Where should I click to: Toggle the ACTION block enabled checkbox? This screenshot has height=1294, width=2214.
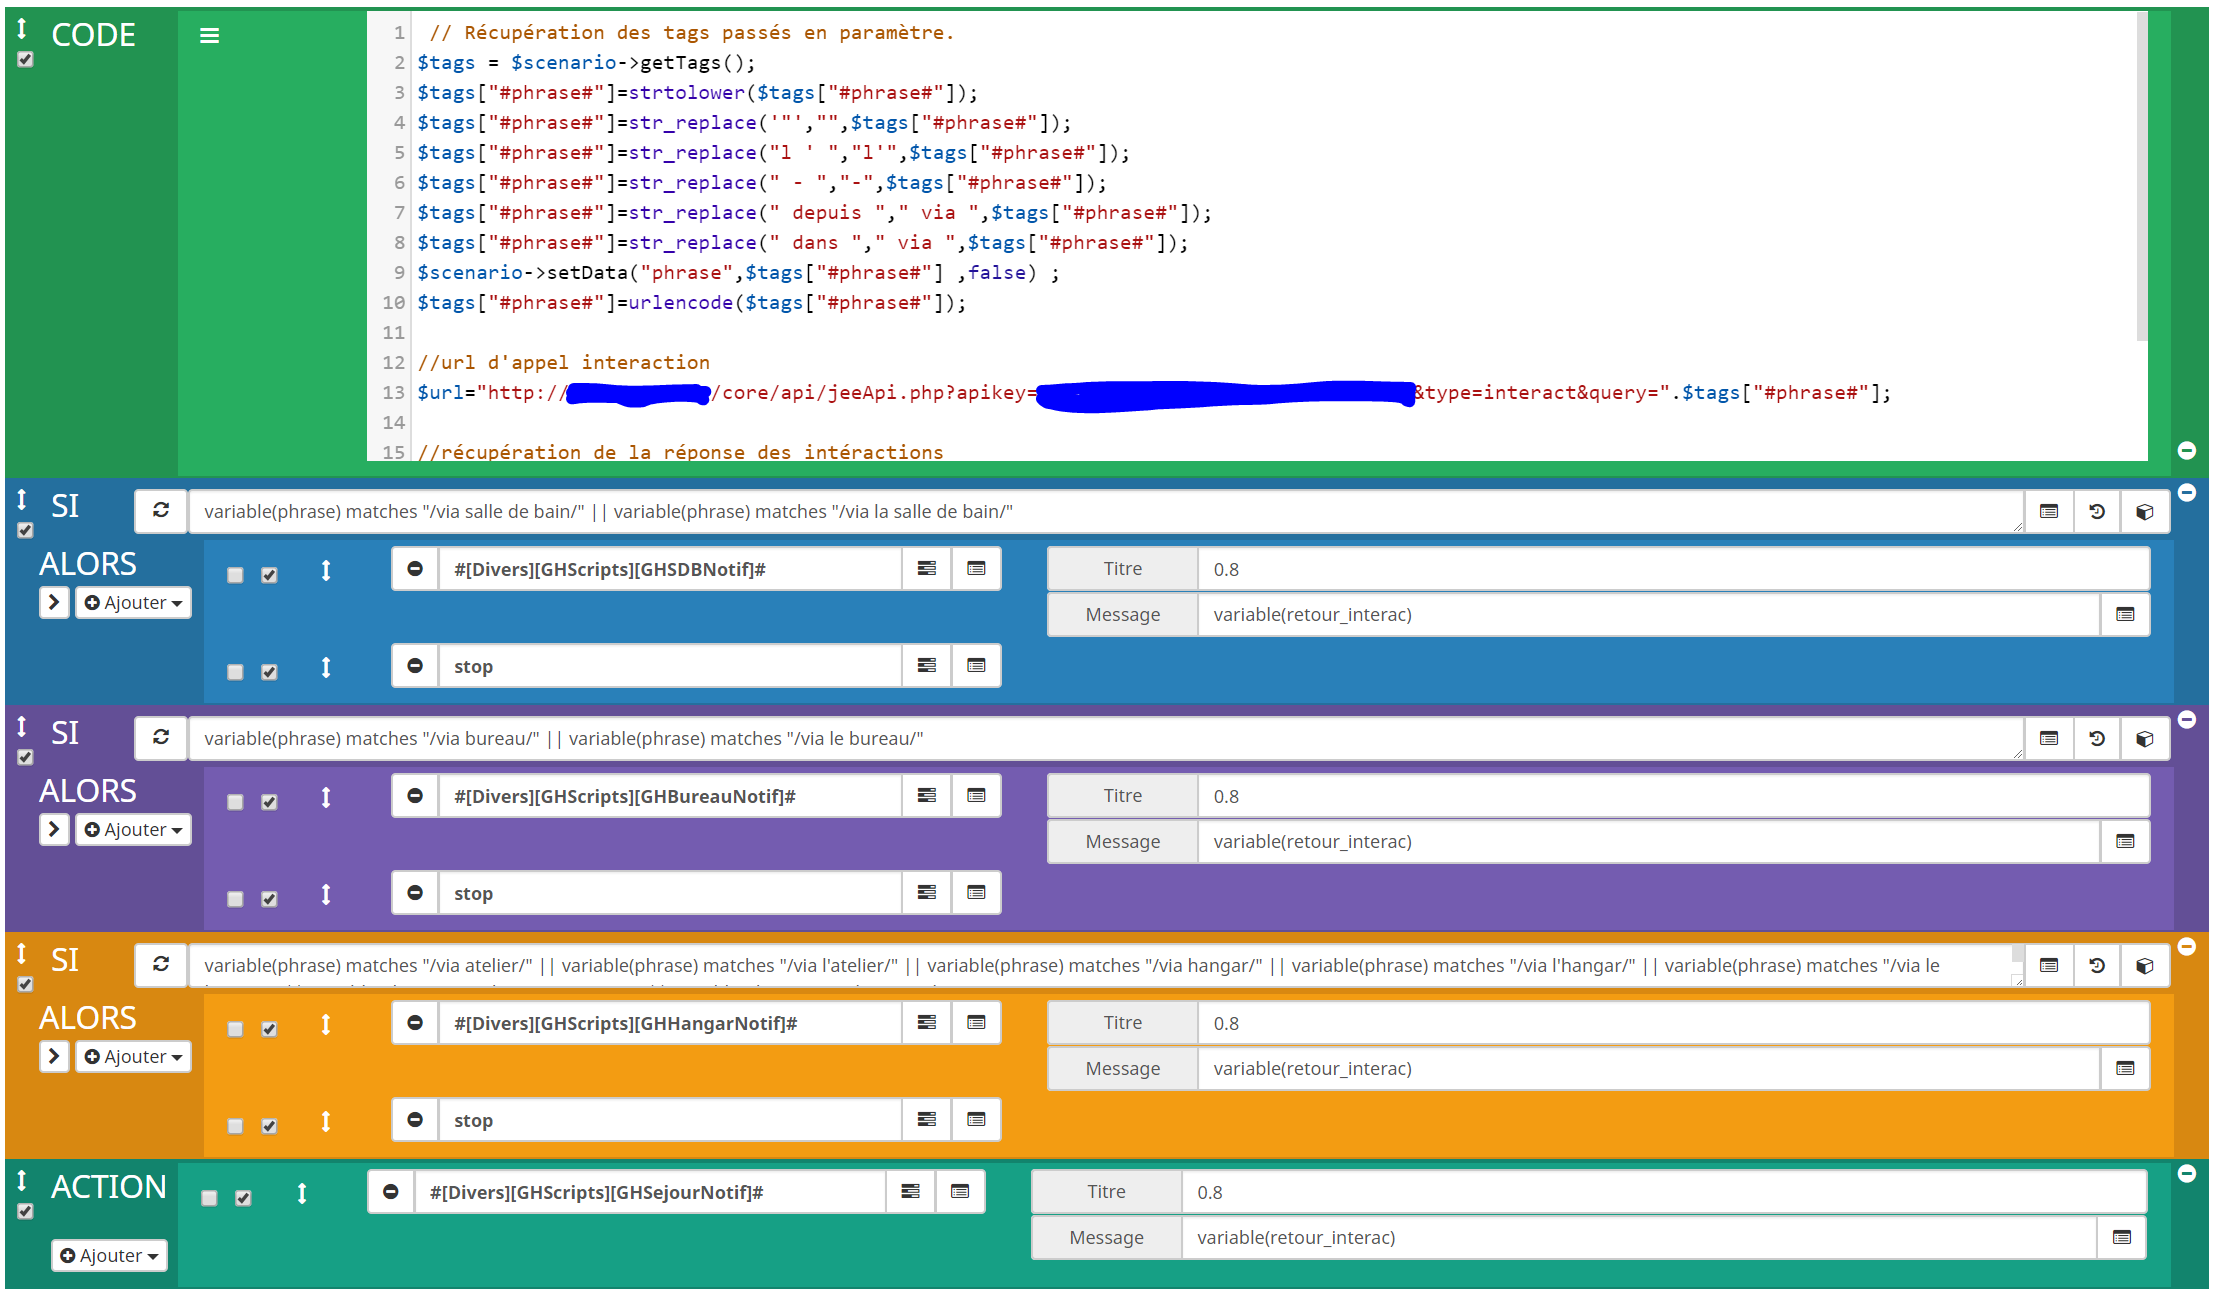(x=26, y=1212)
